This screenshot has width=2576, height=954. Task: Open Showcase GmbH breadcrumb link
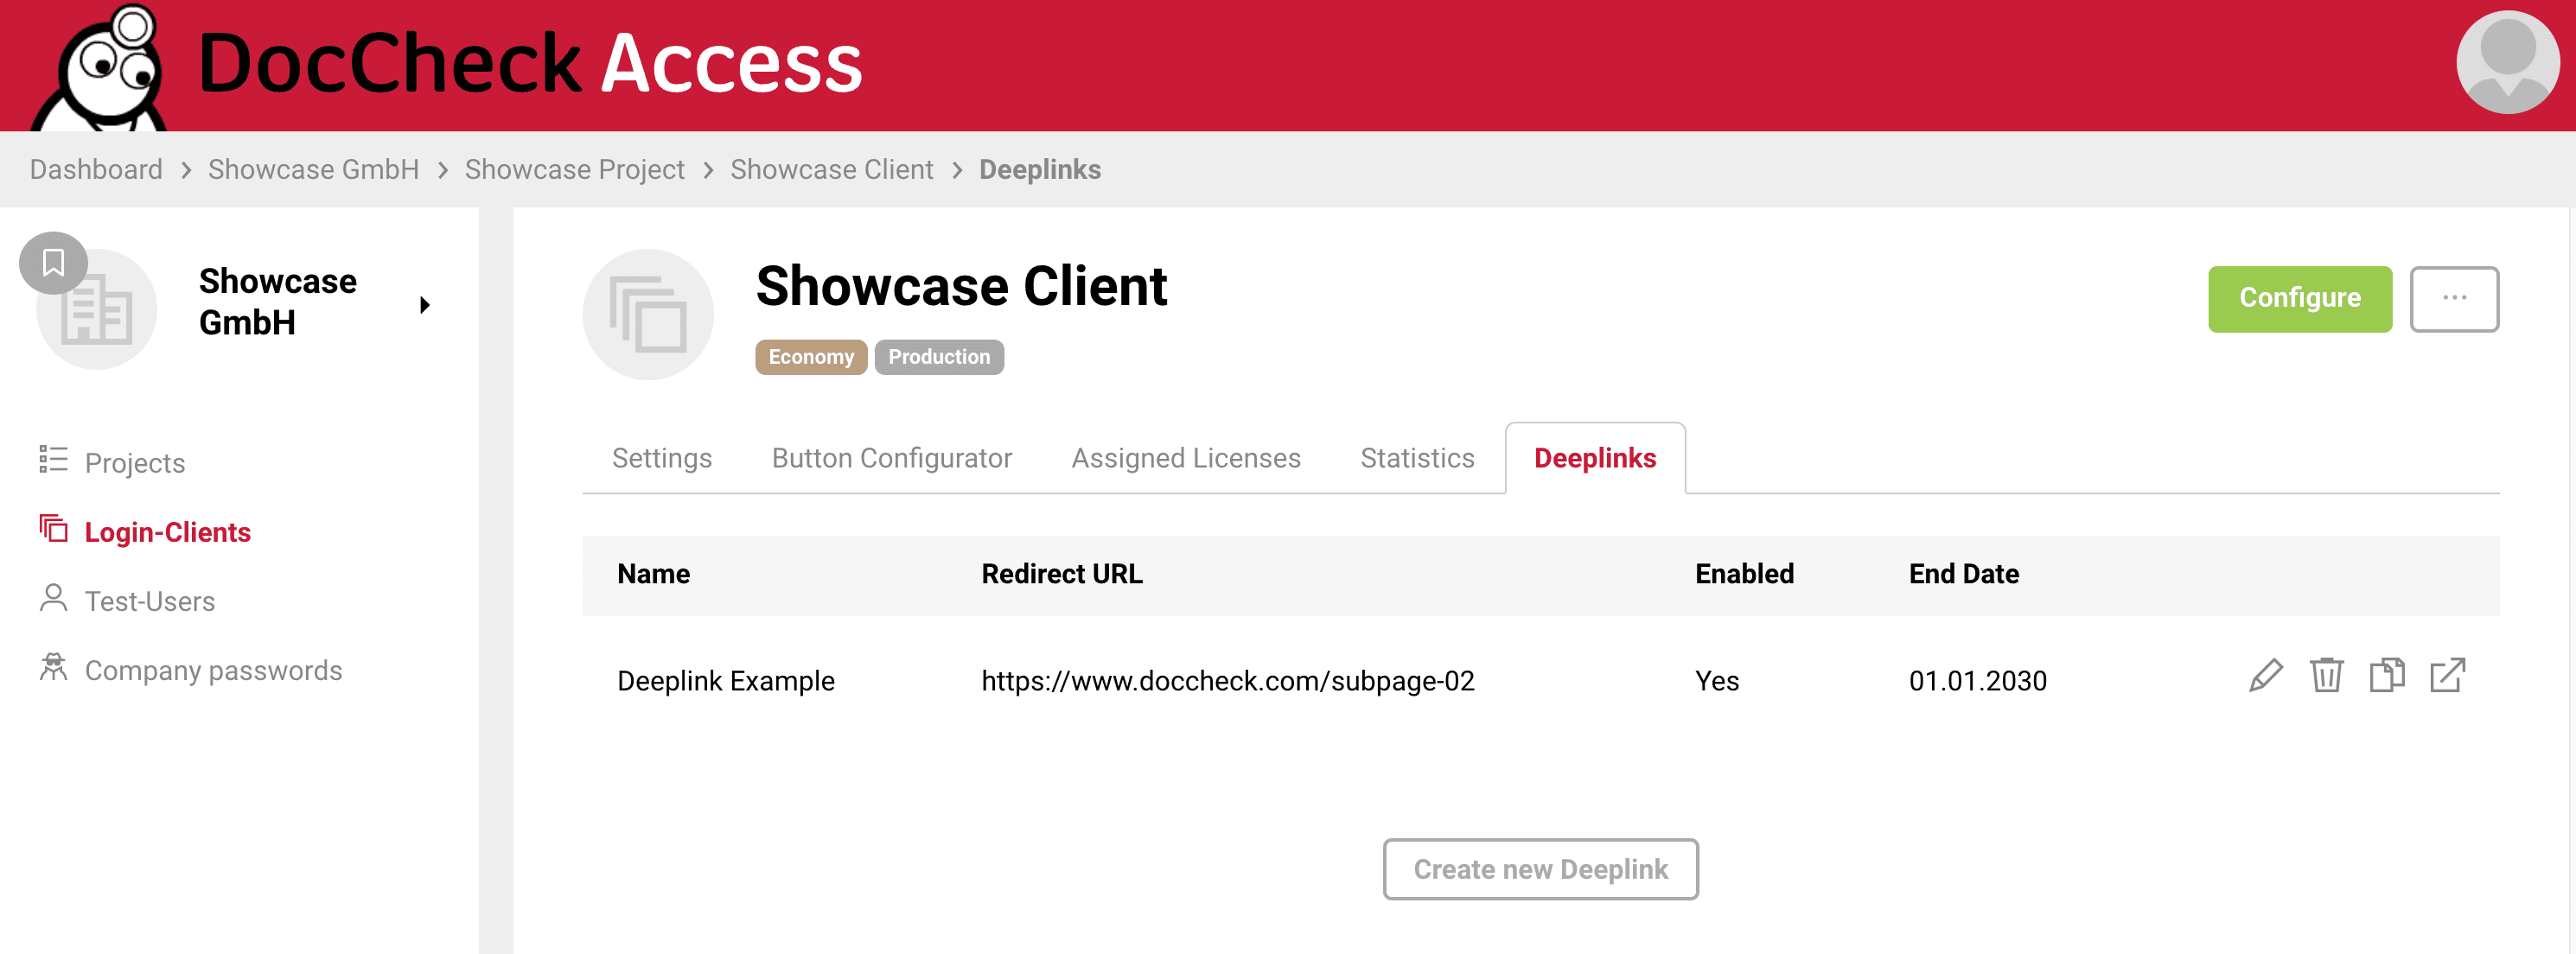click(313, 170)
